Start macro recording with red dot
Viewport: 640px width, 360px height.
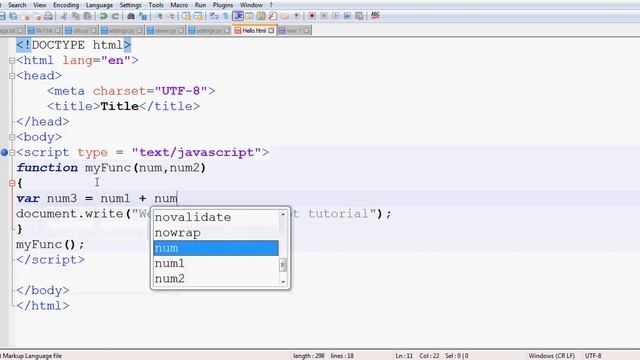point(312,16)
